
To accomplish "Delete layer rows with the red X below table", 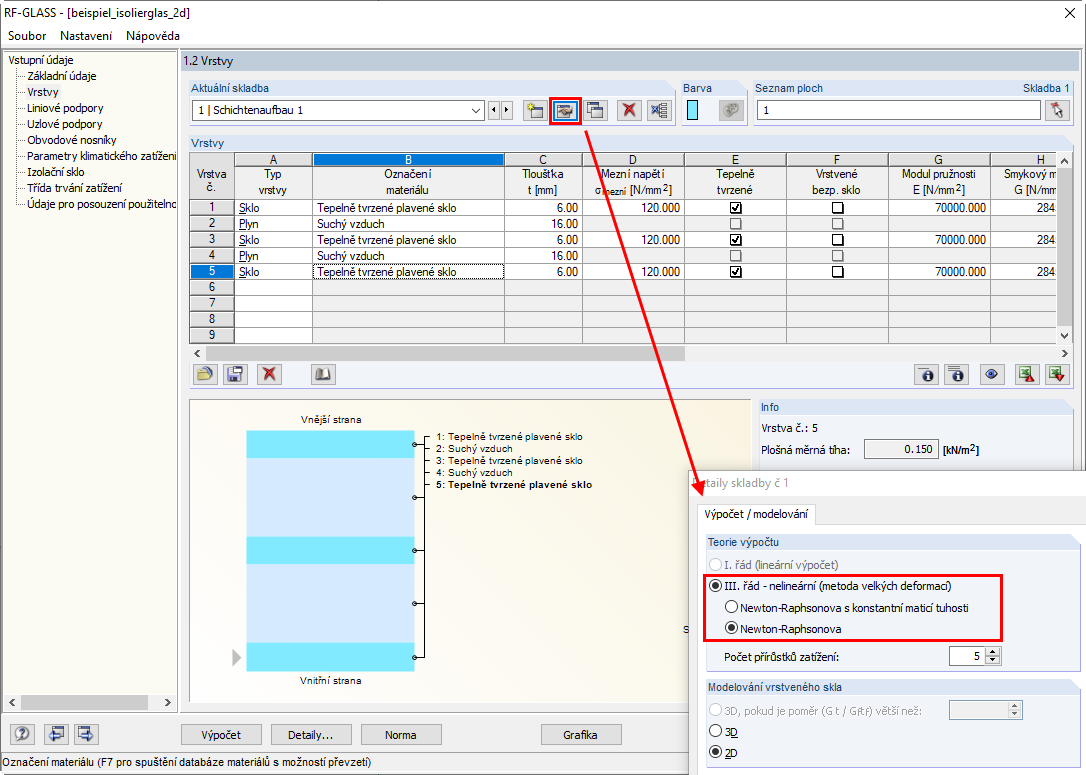I will click(269, 374).
